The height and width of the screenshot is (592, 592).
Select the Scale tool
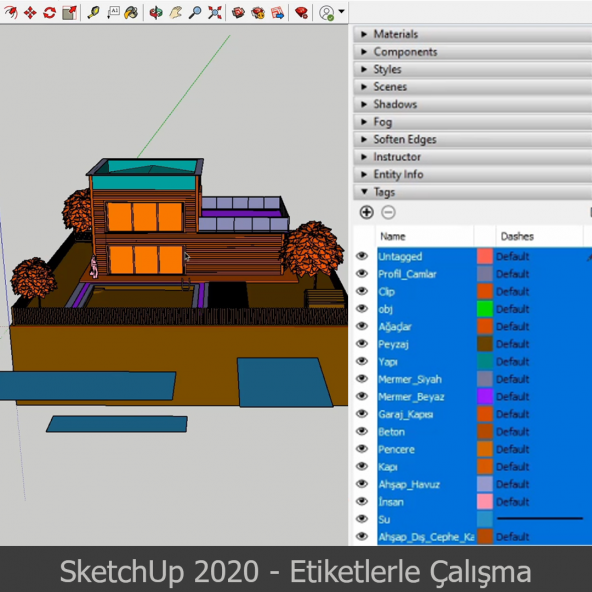[x=69, y=13]
